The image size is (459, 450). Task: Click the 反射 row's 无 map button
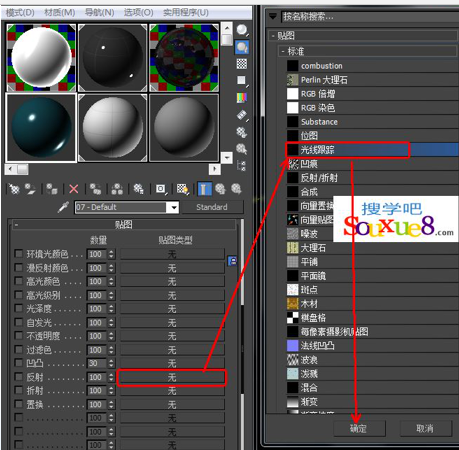tap(172, 378)
